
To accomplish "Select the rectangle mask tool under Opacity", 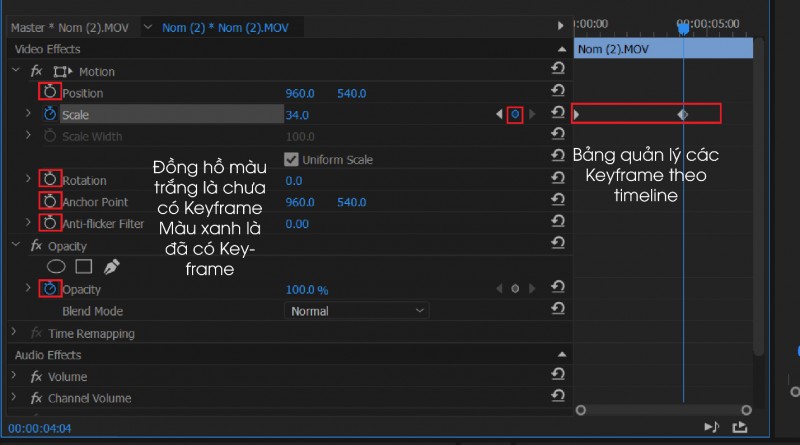I will pyautogui.click(x=84, y=266).
